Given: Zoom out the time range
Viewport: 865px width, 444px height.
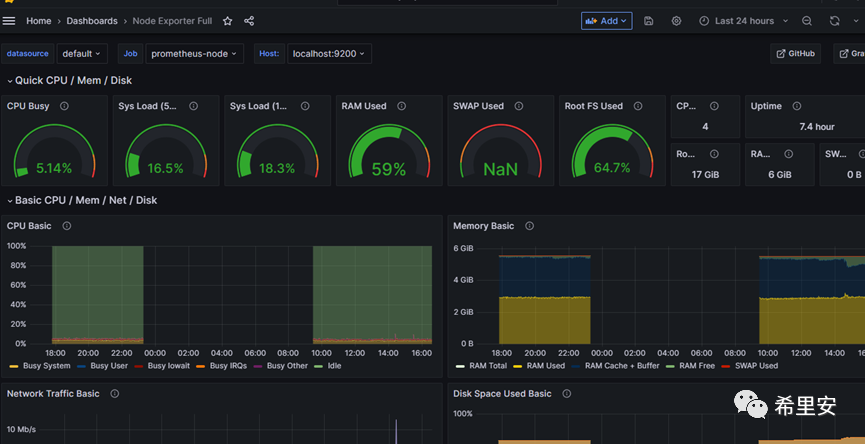Looking at the screenshot, I should [x=807, y=21].
